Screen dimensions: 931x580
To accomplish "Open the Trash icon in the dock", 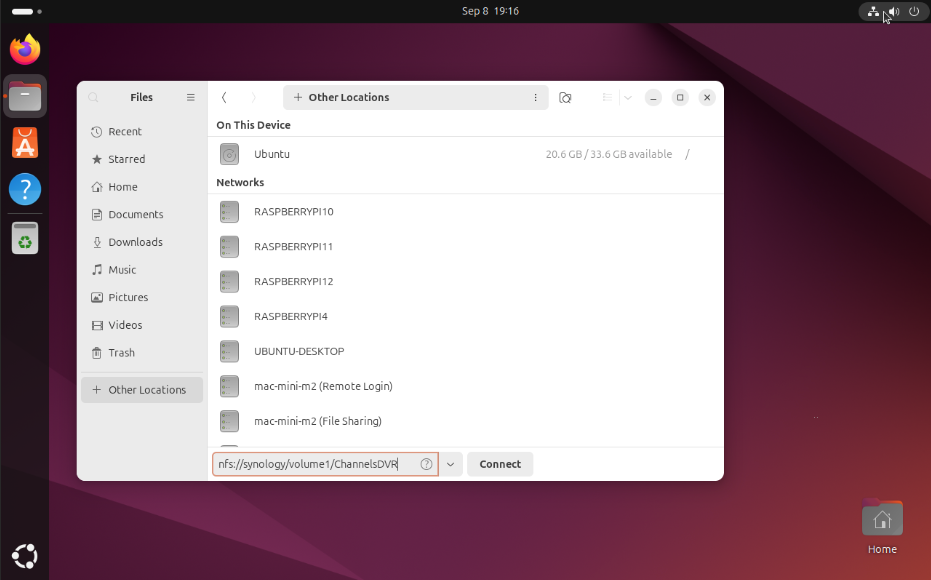I will pyautogui.click(x=25, y=238).
